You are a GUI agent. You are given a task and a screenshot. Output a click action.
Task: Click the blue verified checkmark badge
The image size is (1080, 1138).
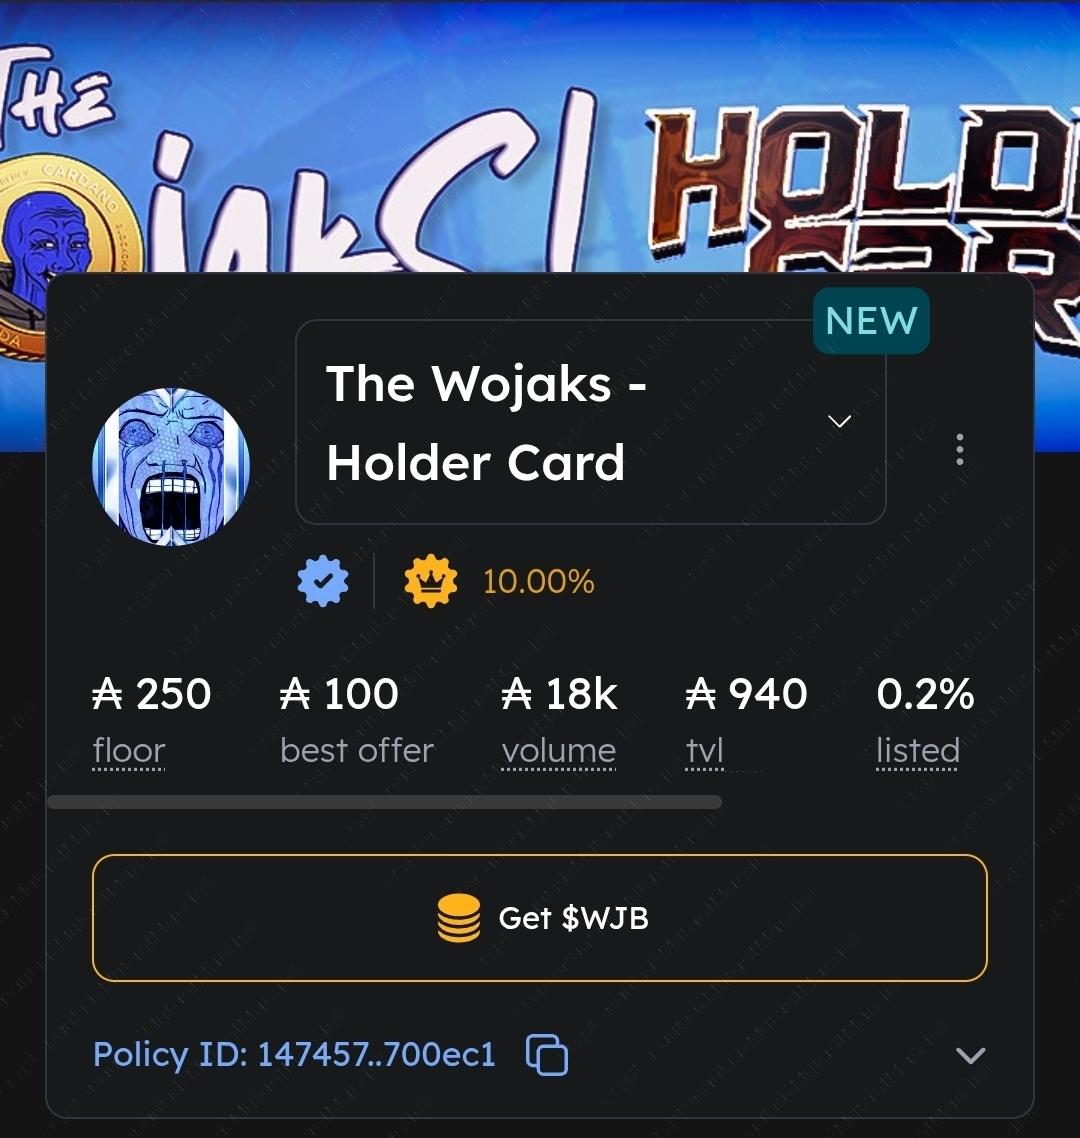pyautogui.click(x=323, y=581)
